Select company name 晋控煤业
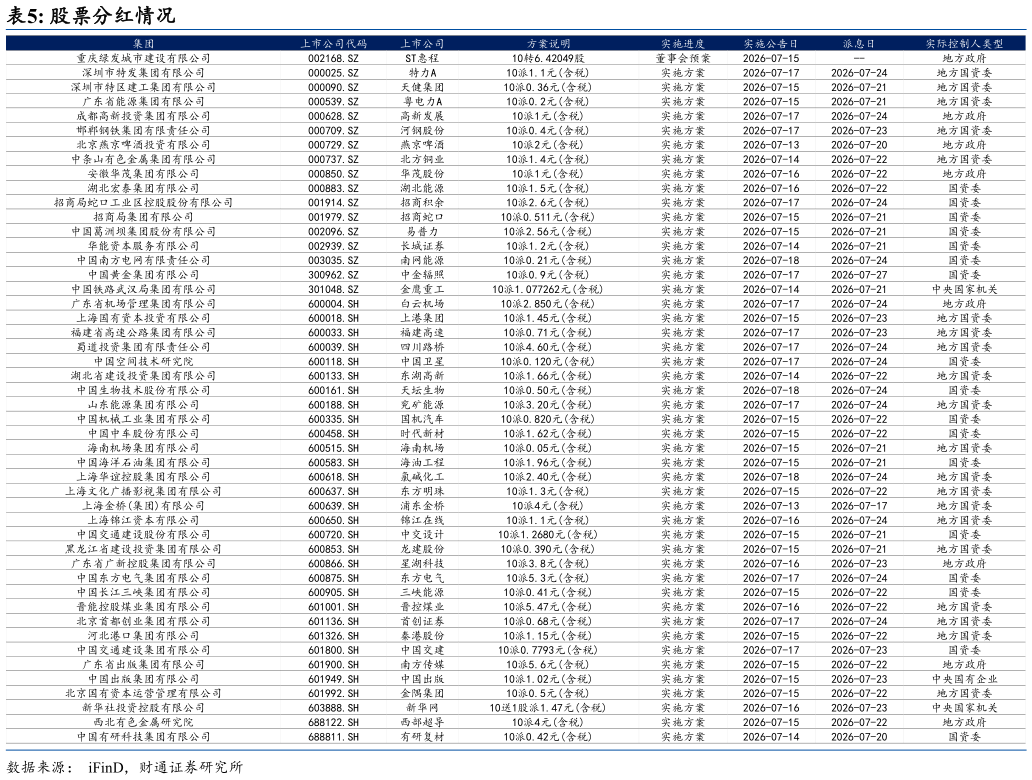Screen dimensions: 1032x780 coord(423,607)
